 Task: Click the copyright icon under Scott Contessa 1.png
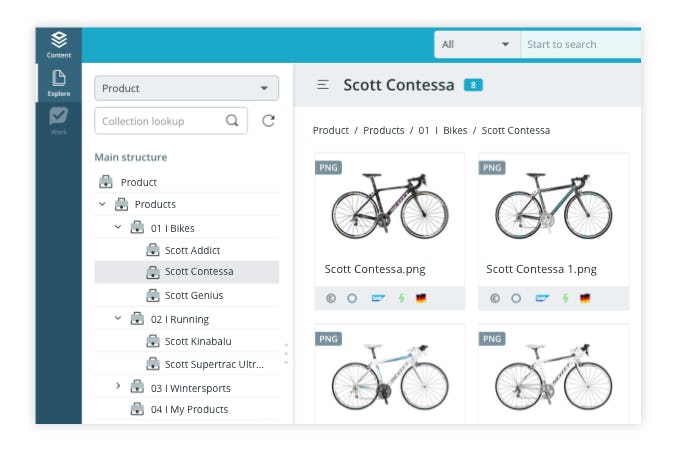click(x=495, y=298)
